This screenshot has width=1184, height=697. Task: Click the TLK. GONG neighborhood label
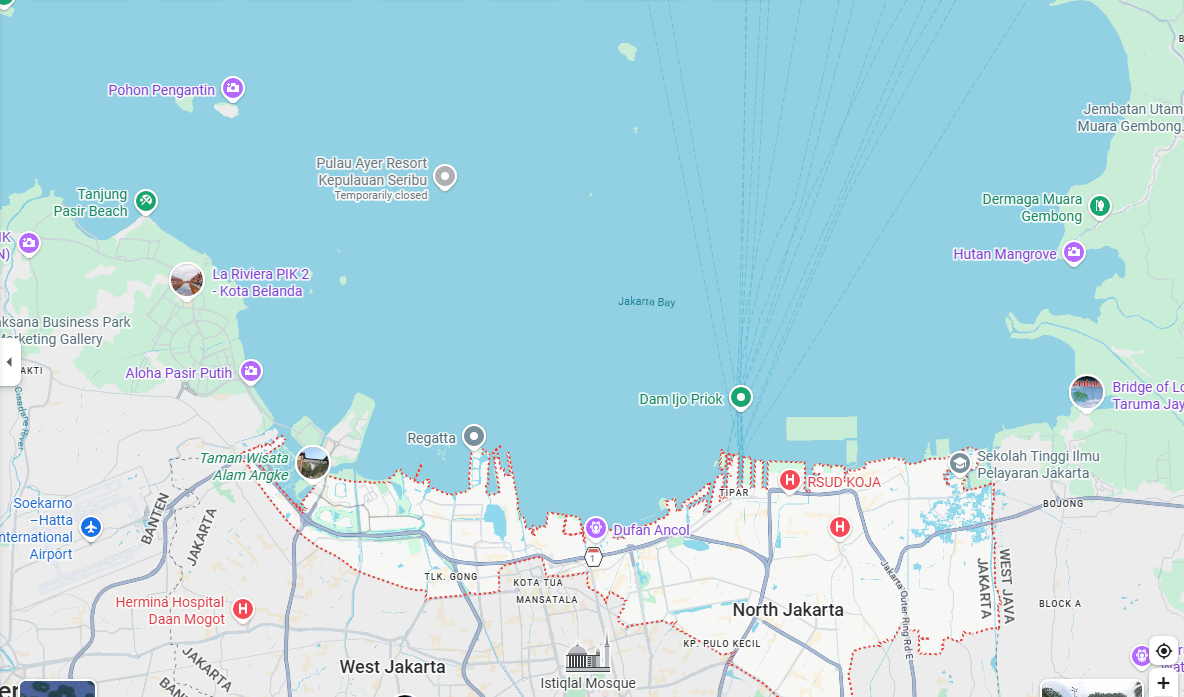(451, 577)
